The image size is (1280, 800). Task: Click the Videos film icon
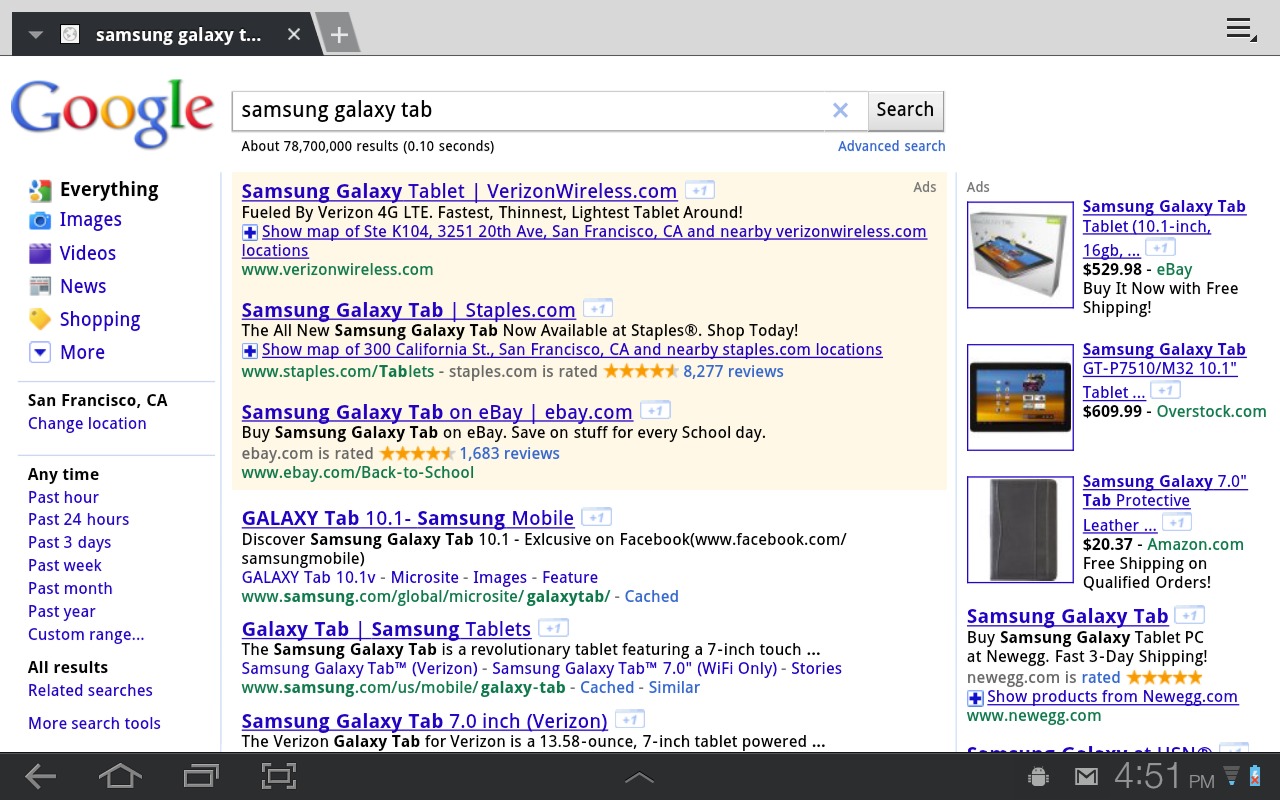40,253
